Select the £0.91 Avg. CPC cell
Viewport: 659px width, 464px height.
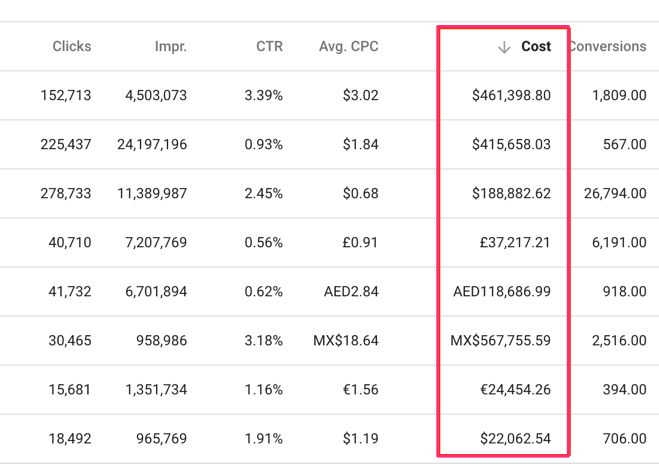click(360, 243)
